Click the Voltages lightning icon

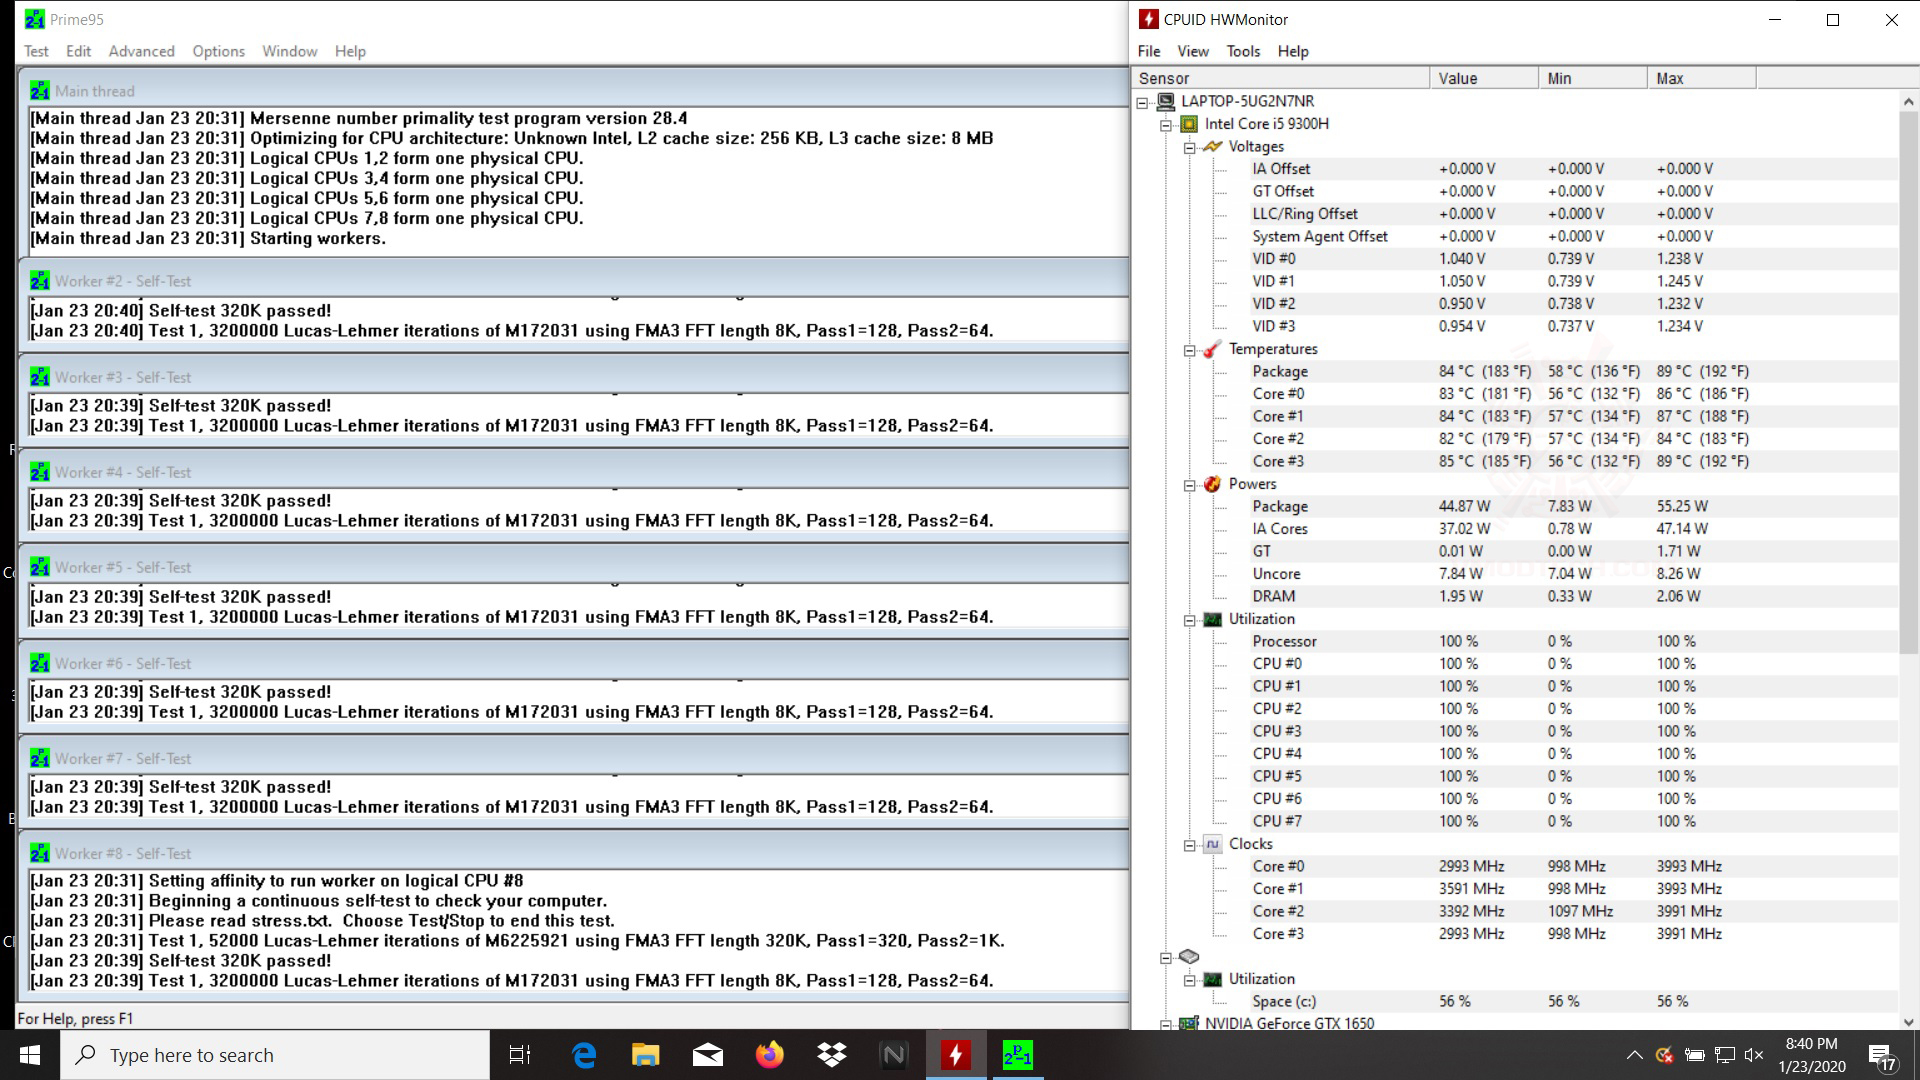tap(1212, 146)
